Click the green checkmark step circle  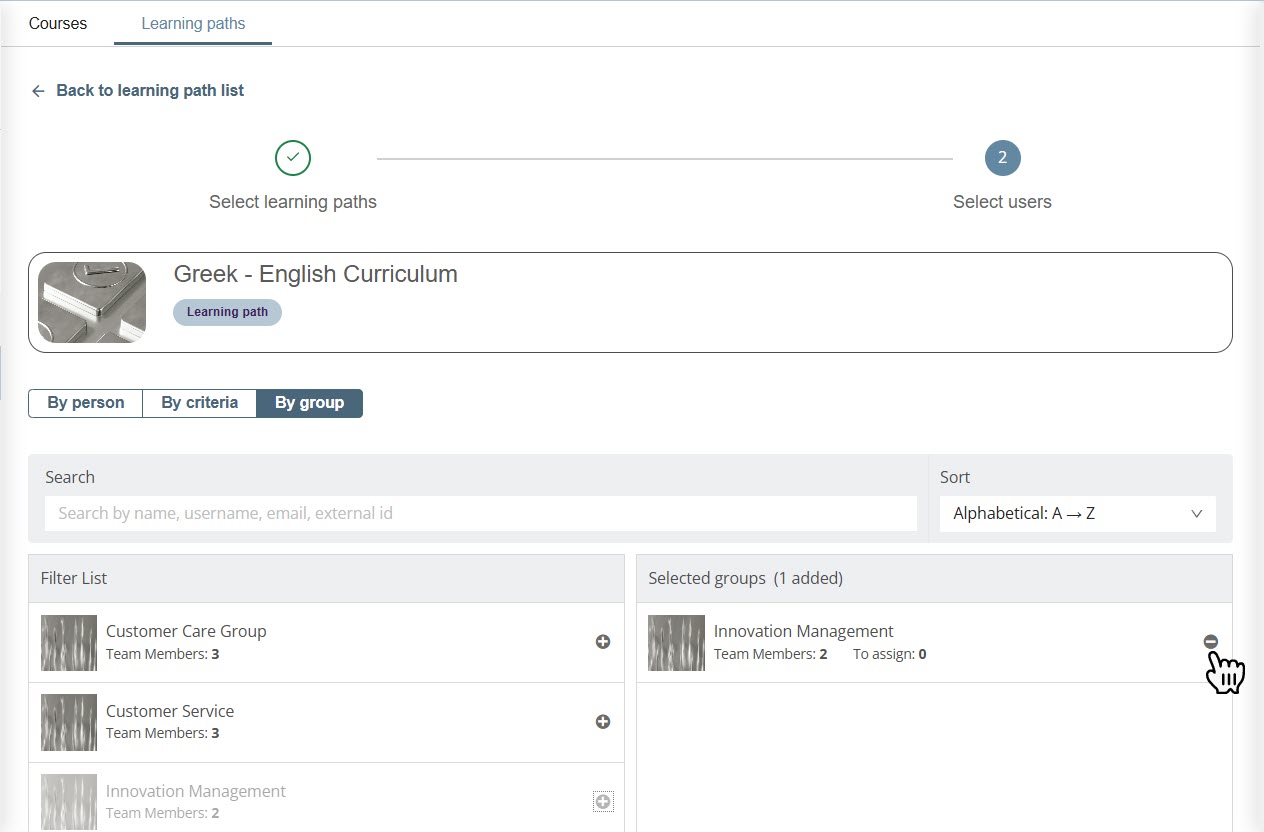293,158
